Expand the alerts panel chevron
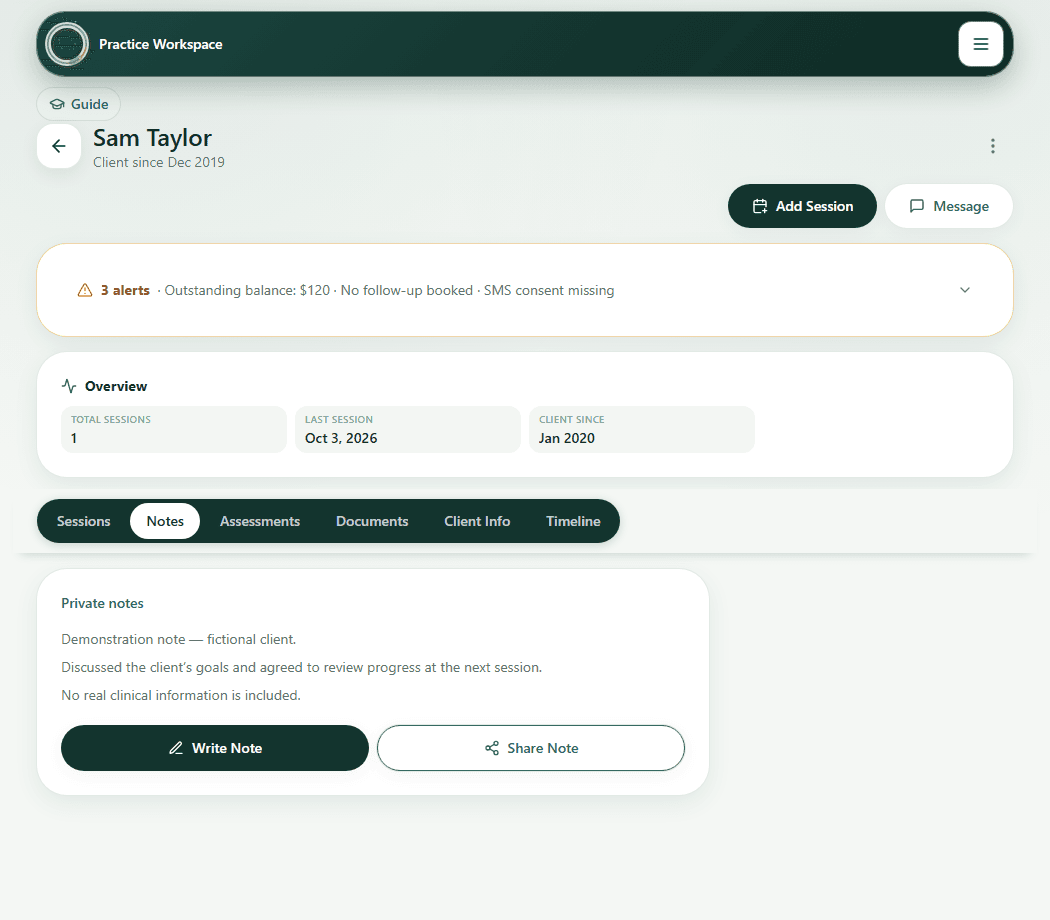The image size is (1050, 920). point(965,290)
